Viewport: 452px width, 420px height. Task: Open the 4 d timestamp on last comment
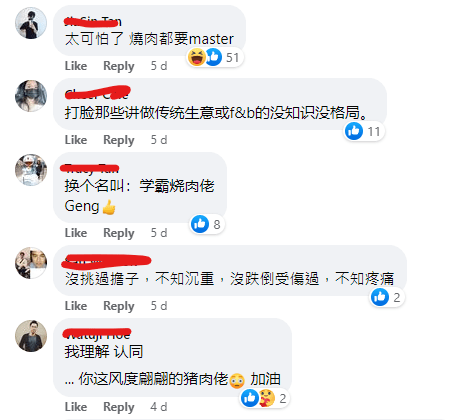[159, 407]
